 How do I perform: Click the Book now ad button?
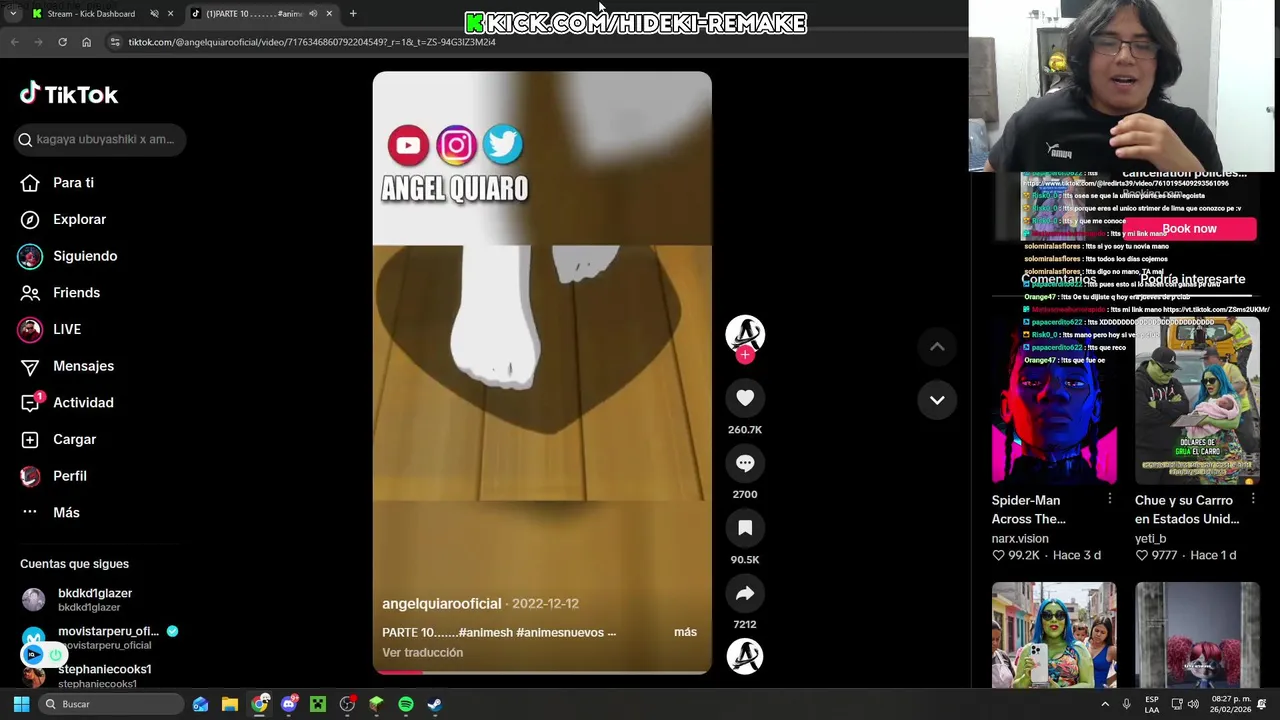1189,229
